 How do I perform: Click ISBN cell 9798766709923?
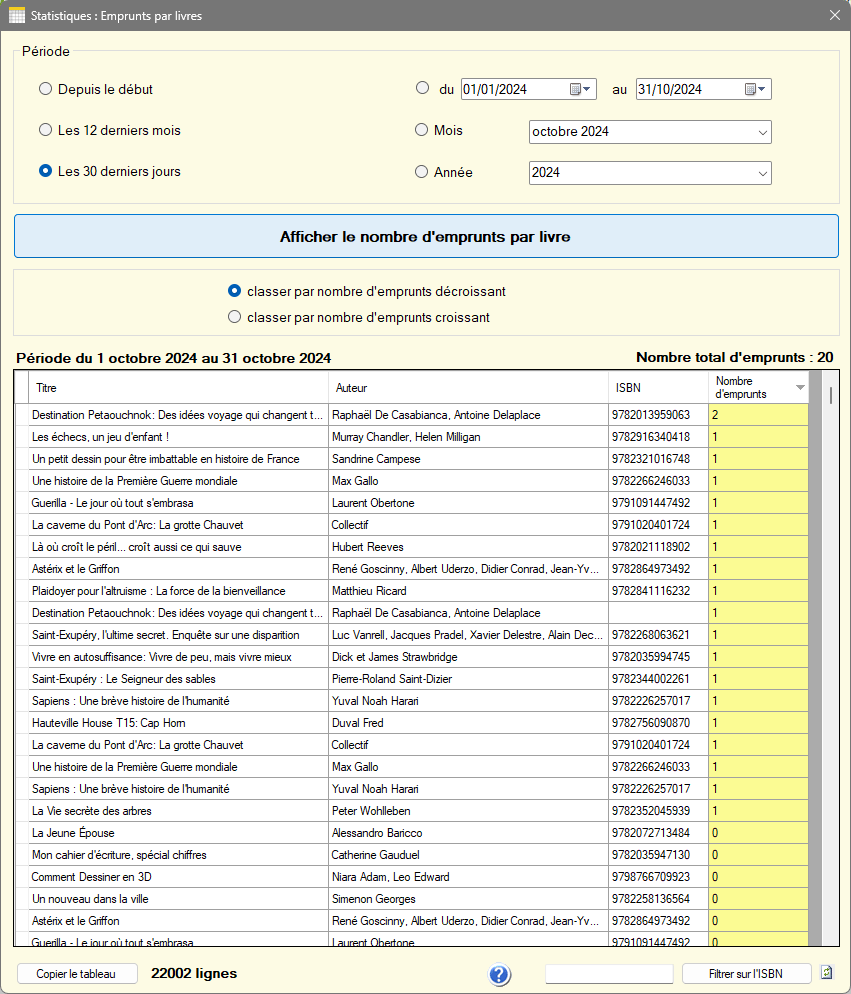point(658,877)
